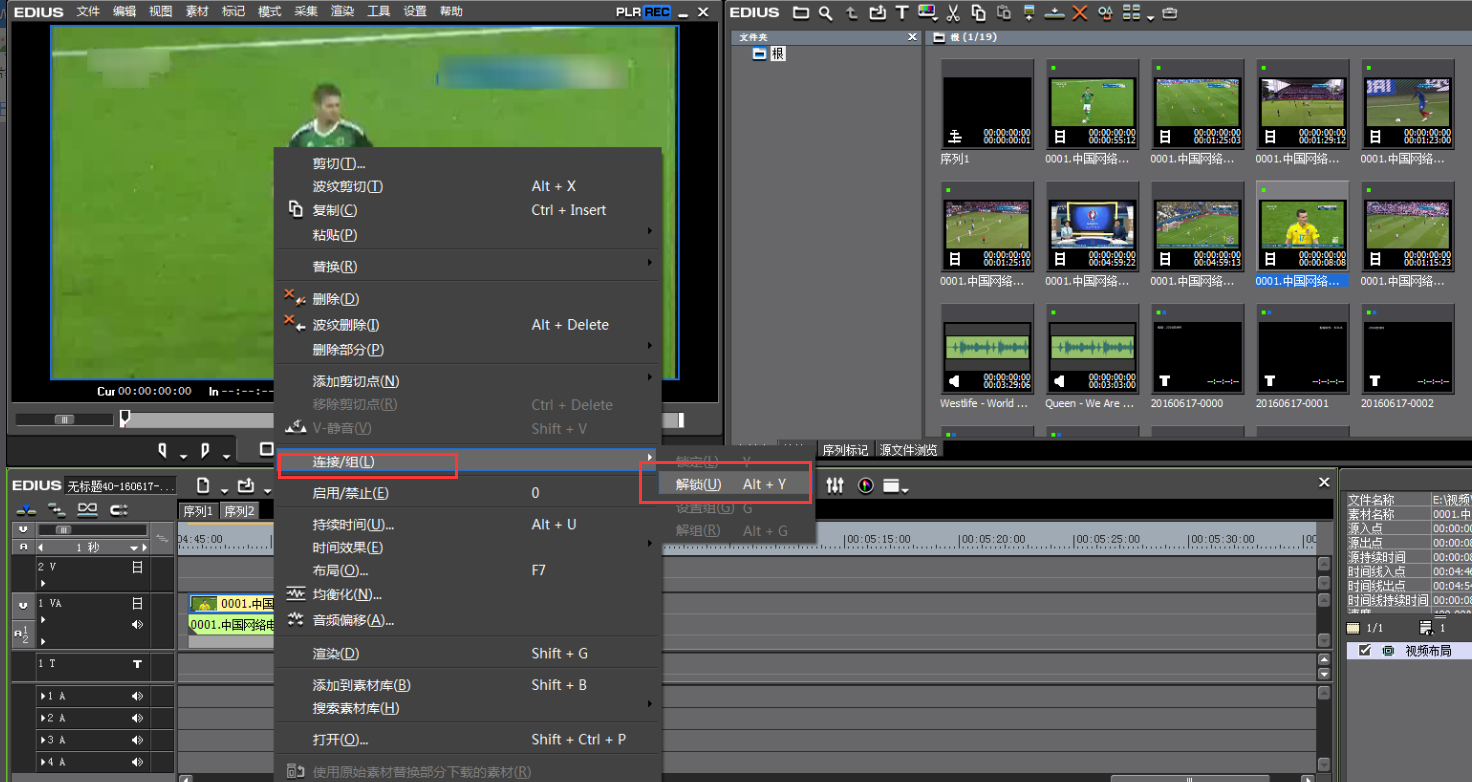The height and width of the screenshot is (782, 1472).
Task: Toggle ripple mode icon on timeline
Action: pyautogui.click(x=56, y=510)
